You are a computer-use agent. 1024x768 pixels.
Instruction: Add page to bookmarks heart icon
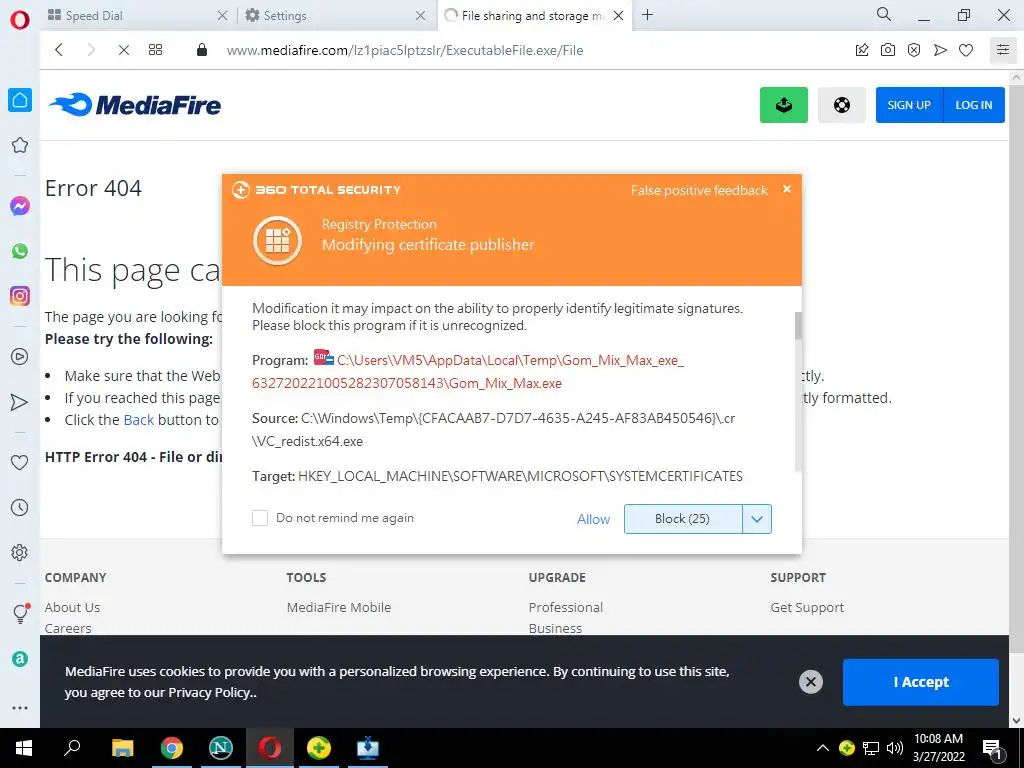(966, 50)
